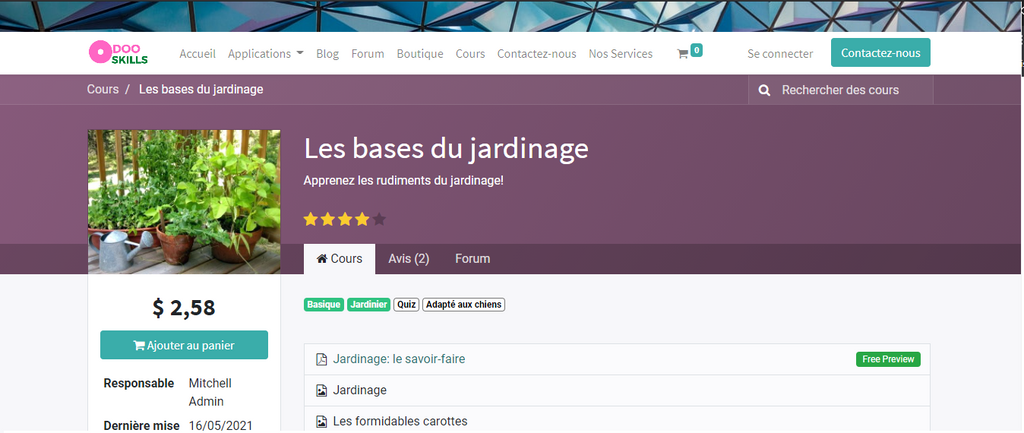Click the image icon beside Jardinage lesson
The width and height of the screenshot is (1024, 433).
[x=321, y=391]
